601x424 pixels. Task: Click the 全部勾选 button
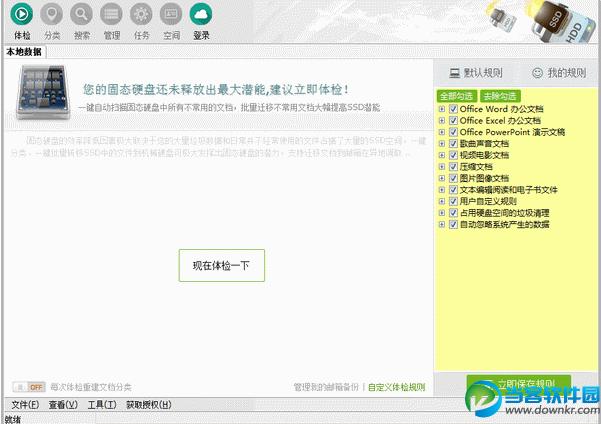[456, 96]
